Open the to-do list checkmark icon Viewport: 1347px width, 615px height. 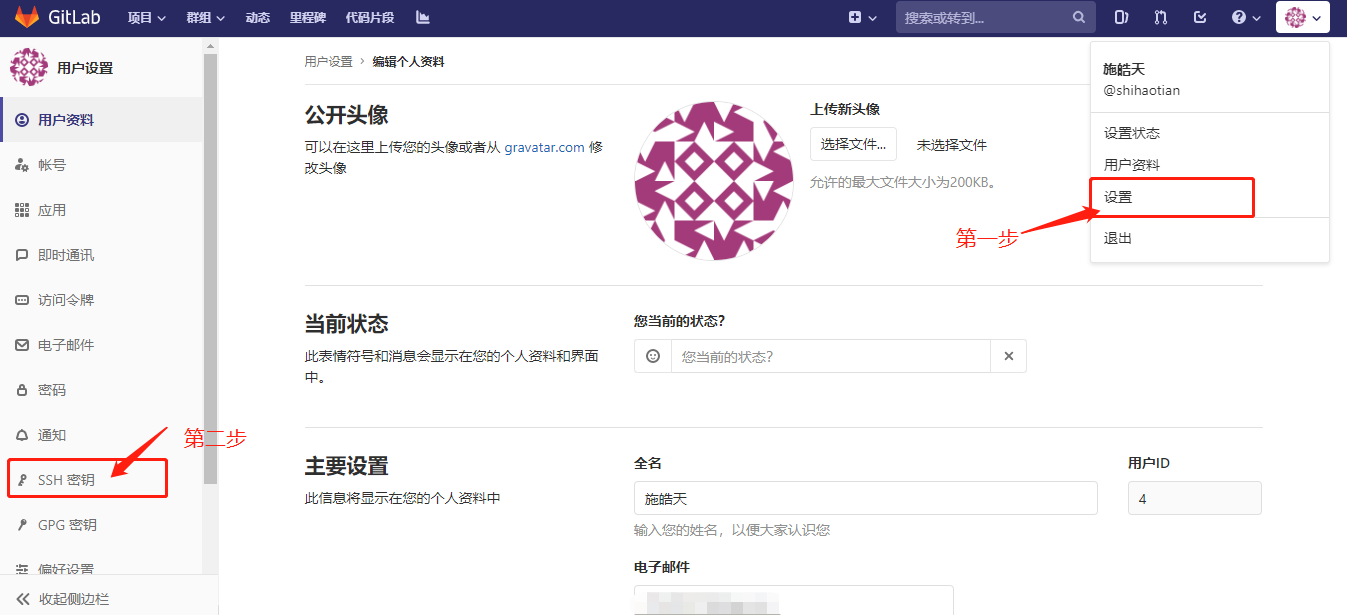pos(1199,17)
